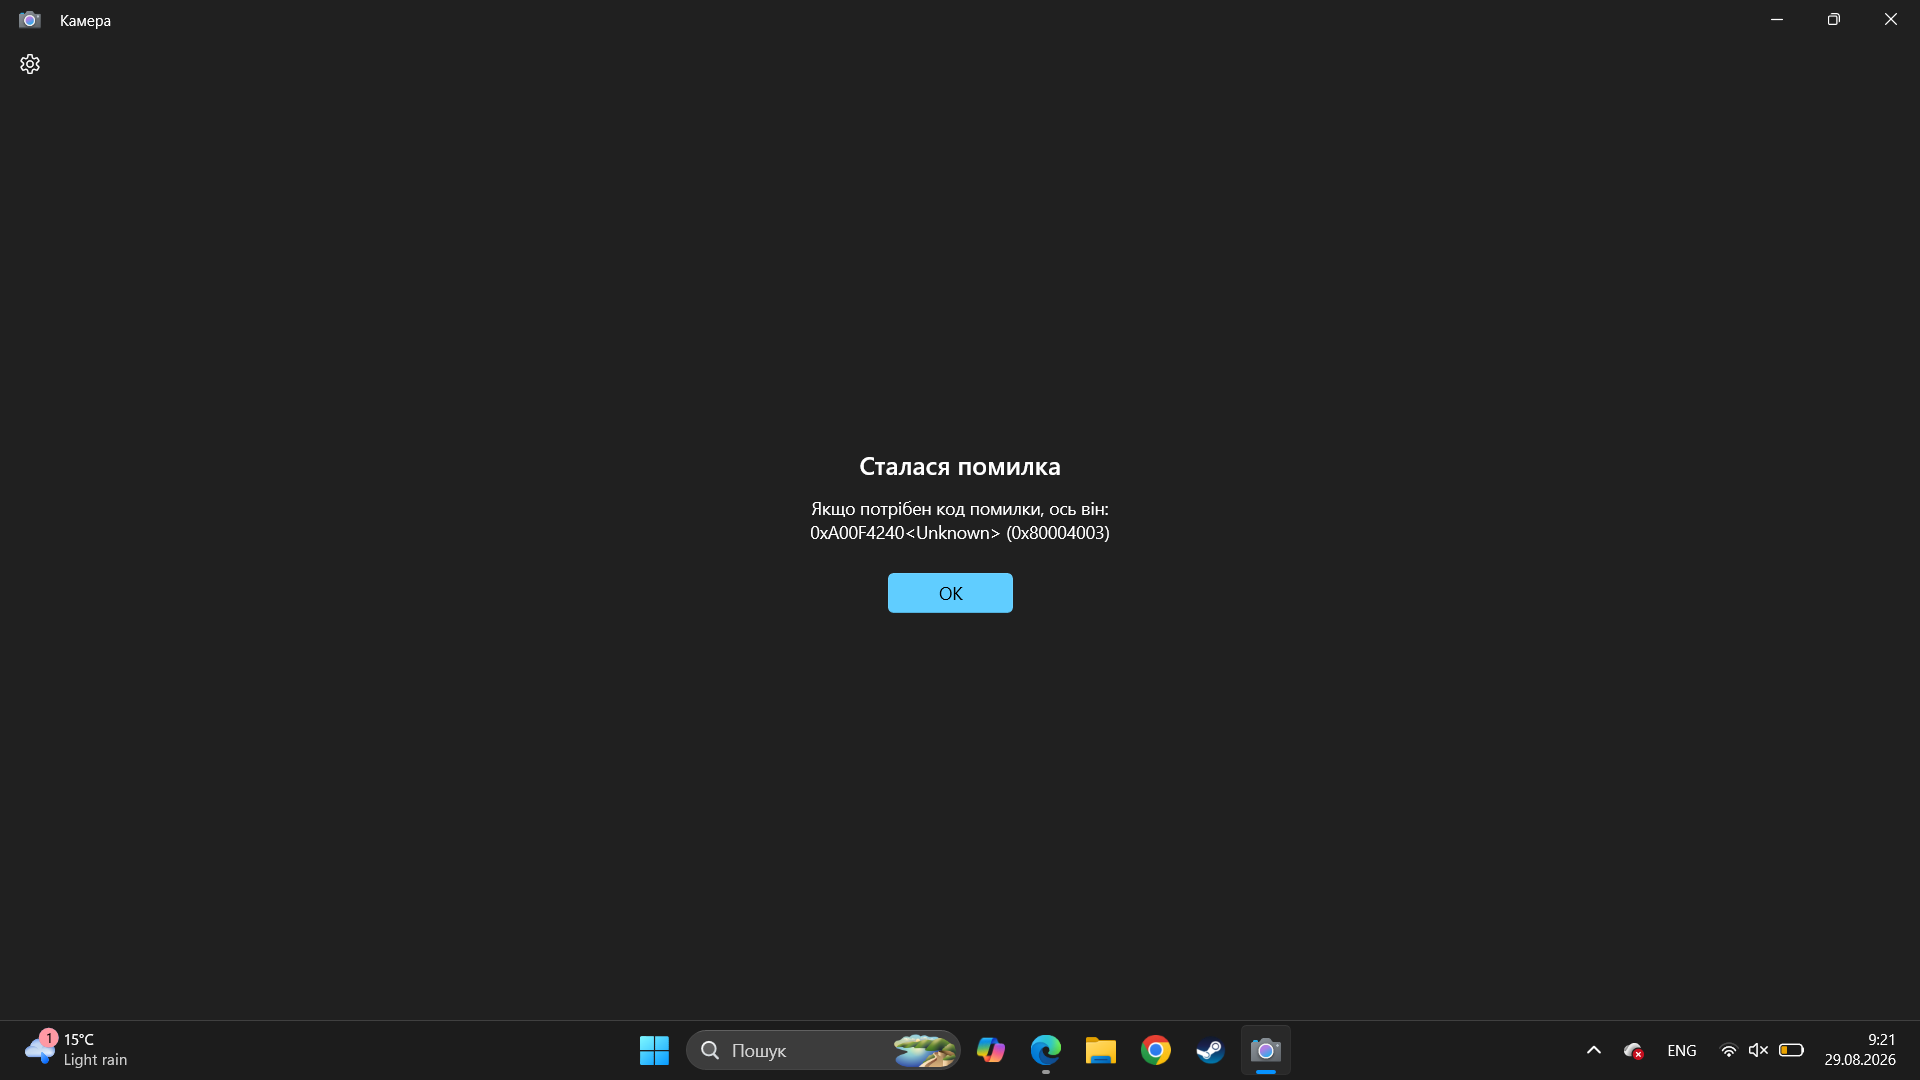
Task: Launch Google Chrome from taskbar
Action: [1156, 1050]
